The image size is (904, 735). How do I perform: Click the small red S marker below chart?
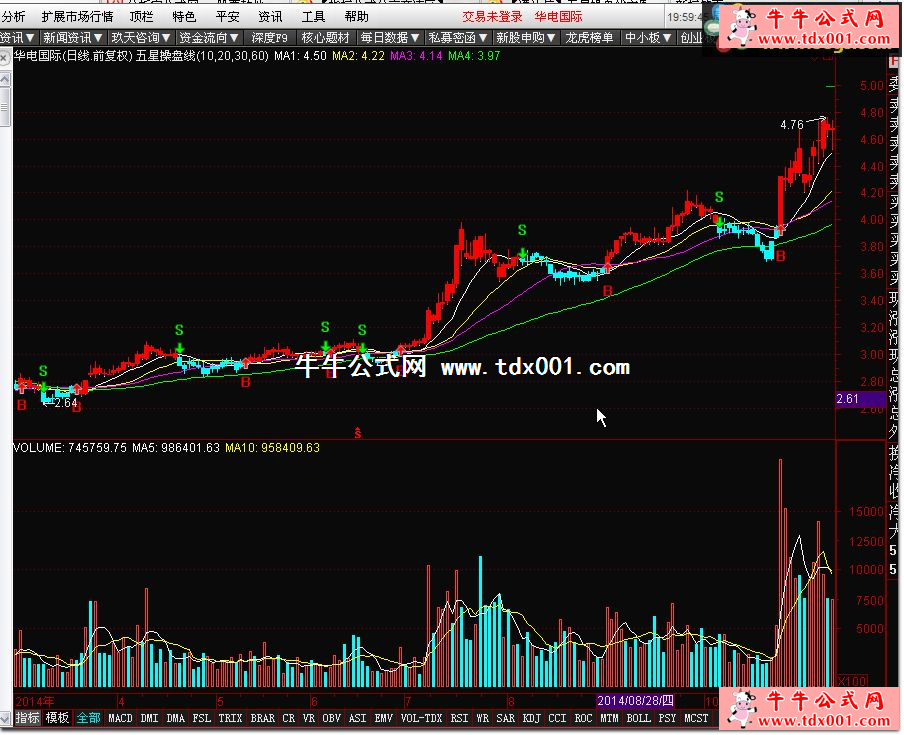tap(357, 432)
